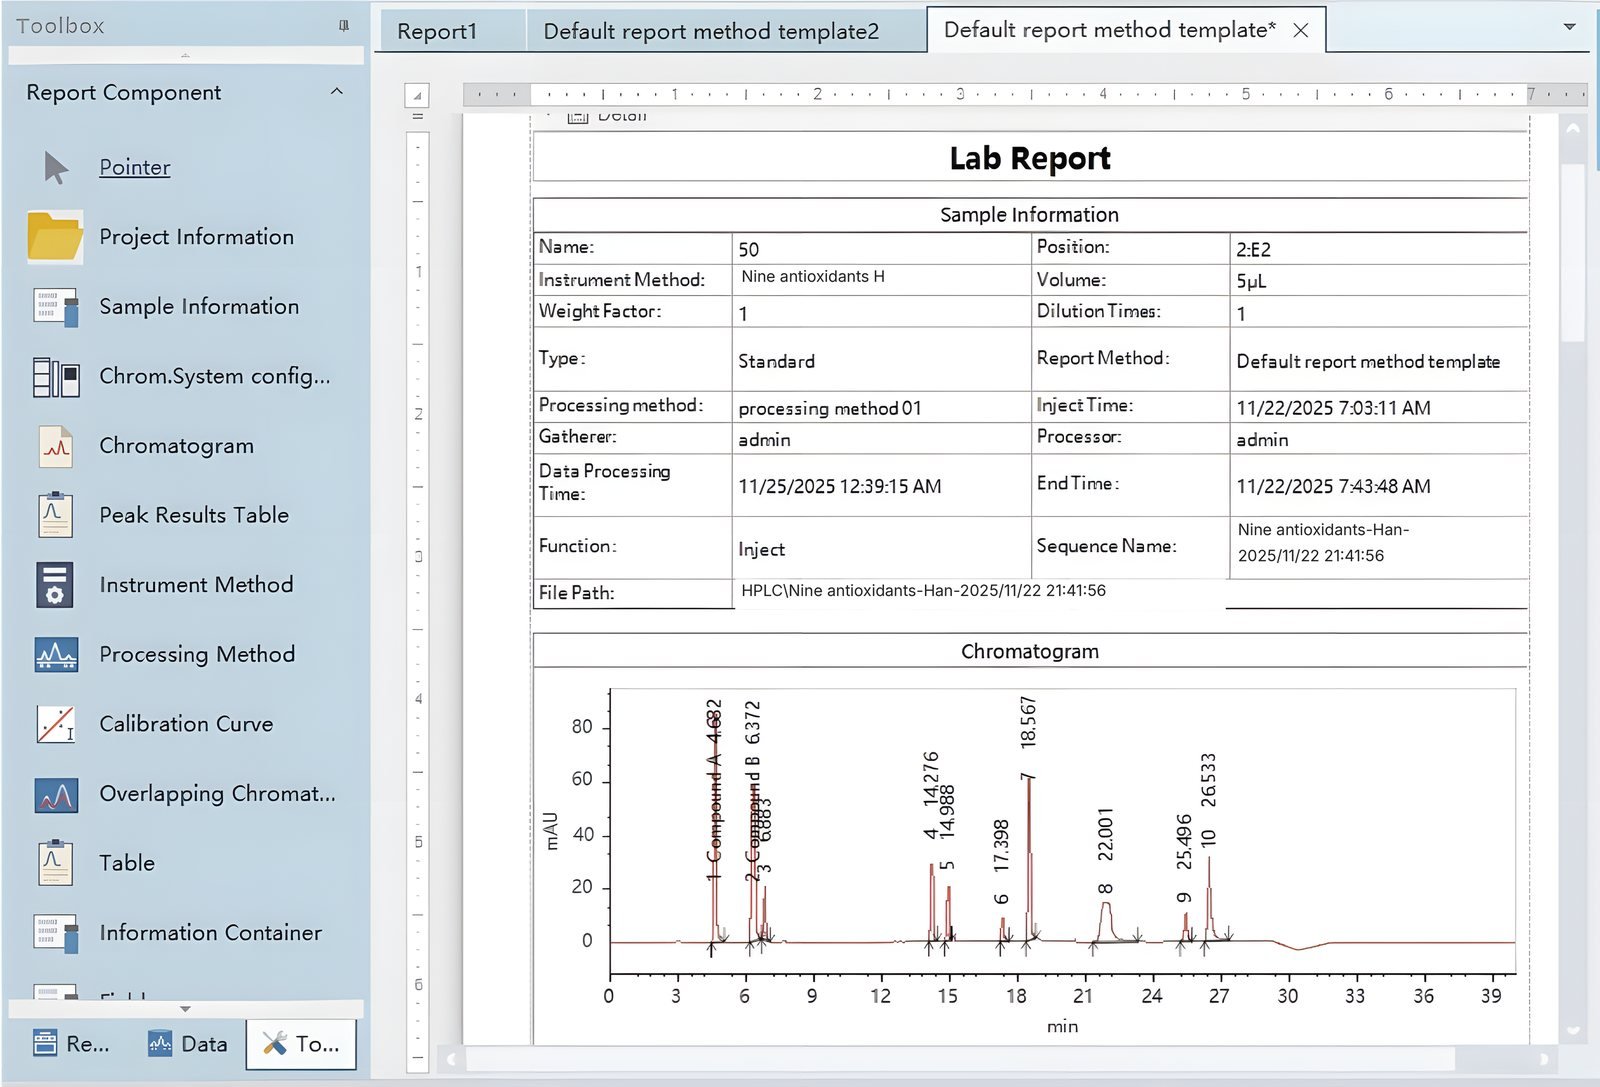
Task: Click the vertical scrollbar up arrow
Action: [x=1573, y=128]
